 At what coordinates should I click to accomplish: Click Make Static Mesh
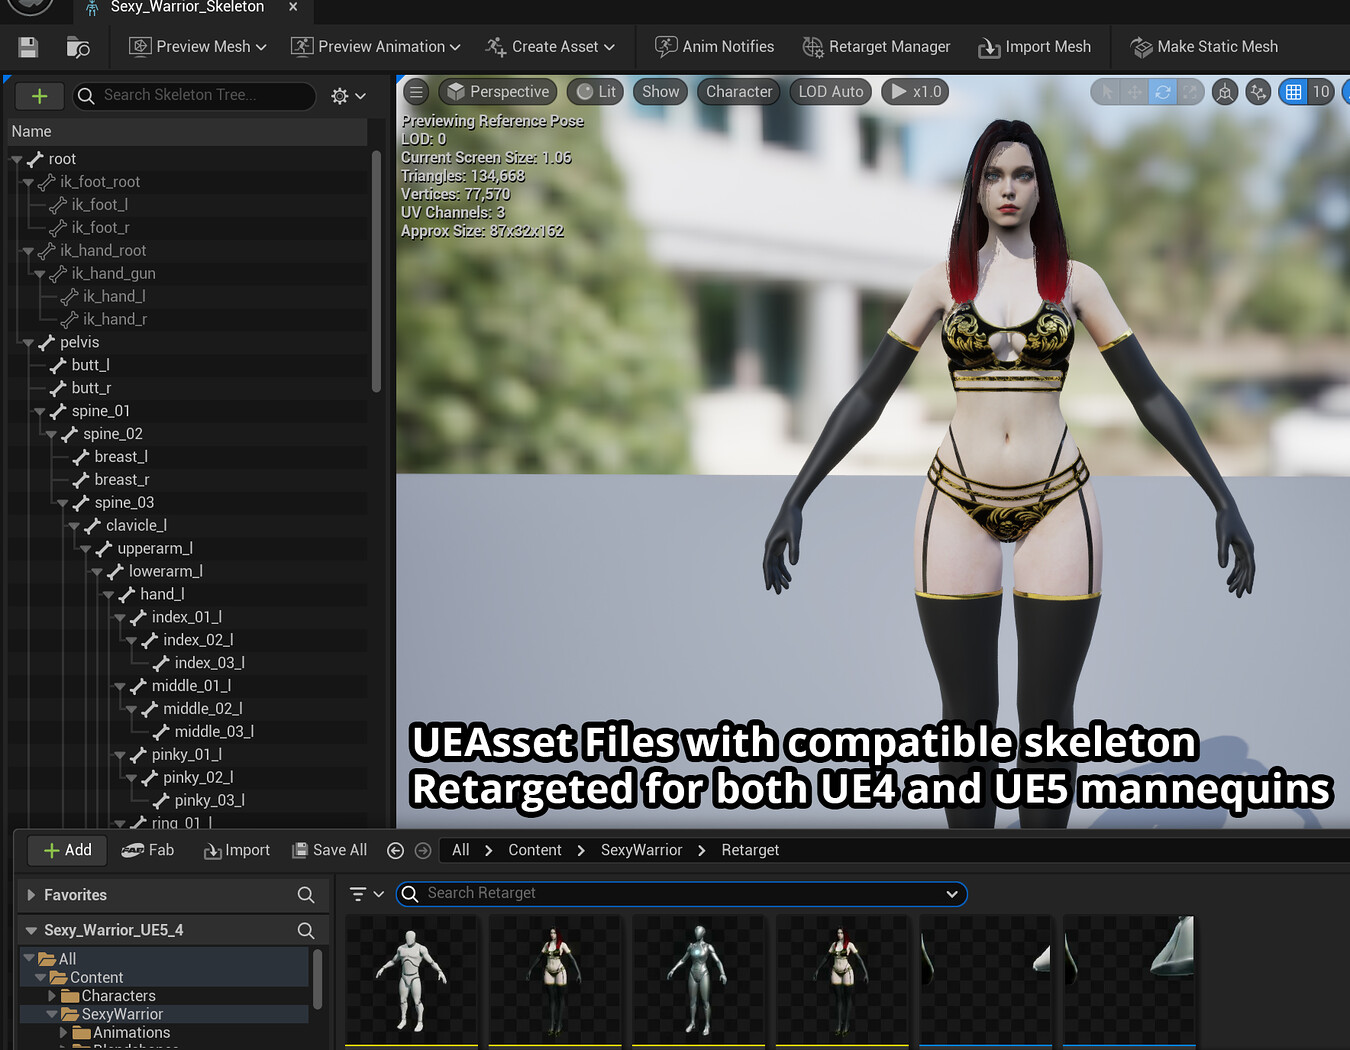[1204, 47]
